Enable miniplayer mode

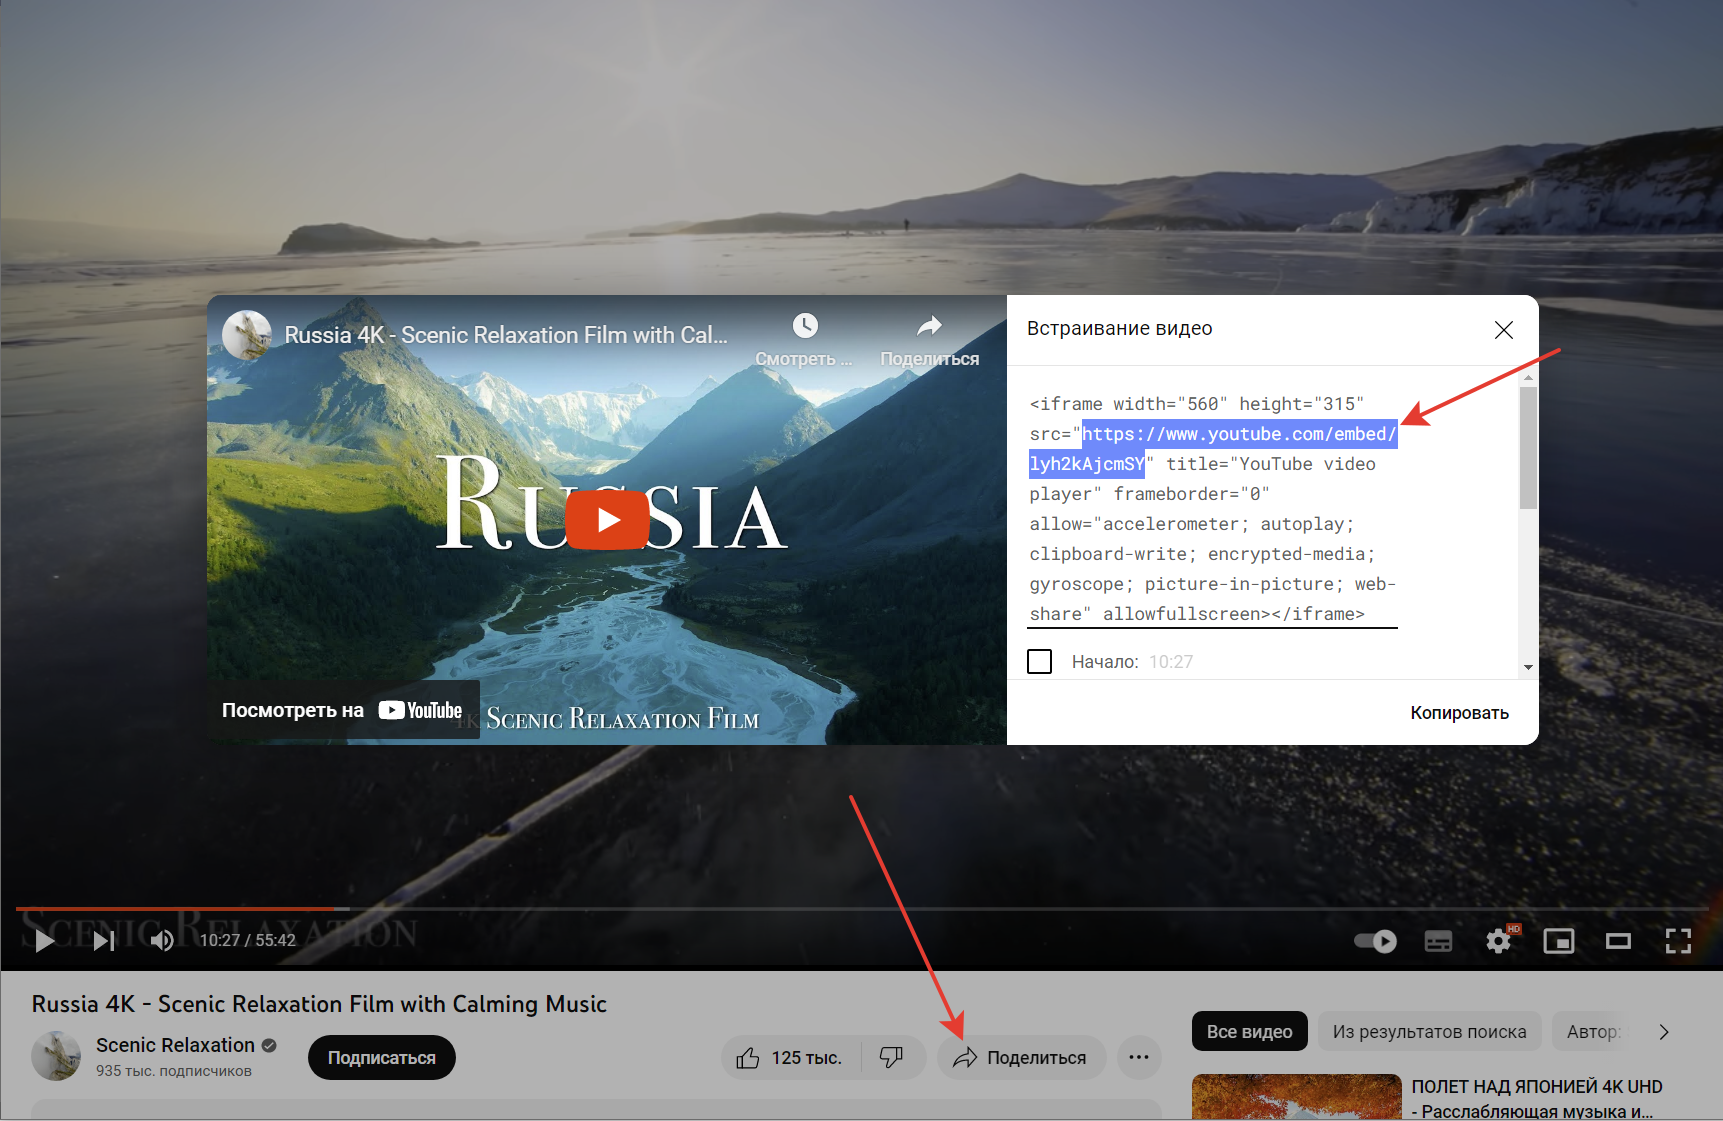pyautogui.click(x=1559, y=941)
